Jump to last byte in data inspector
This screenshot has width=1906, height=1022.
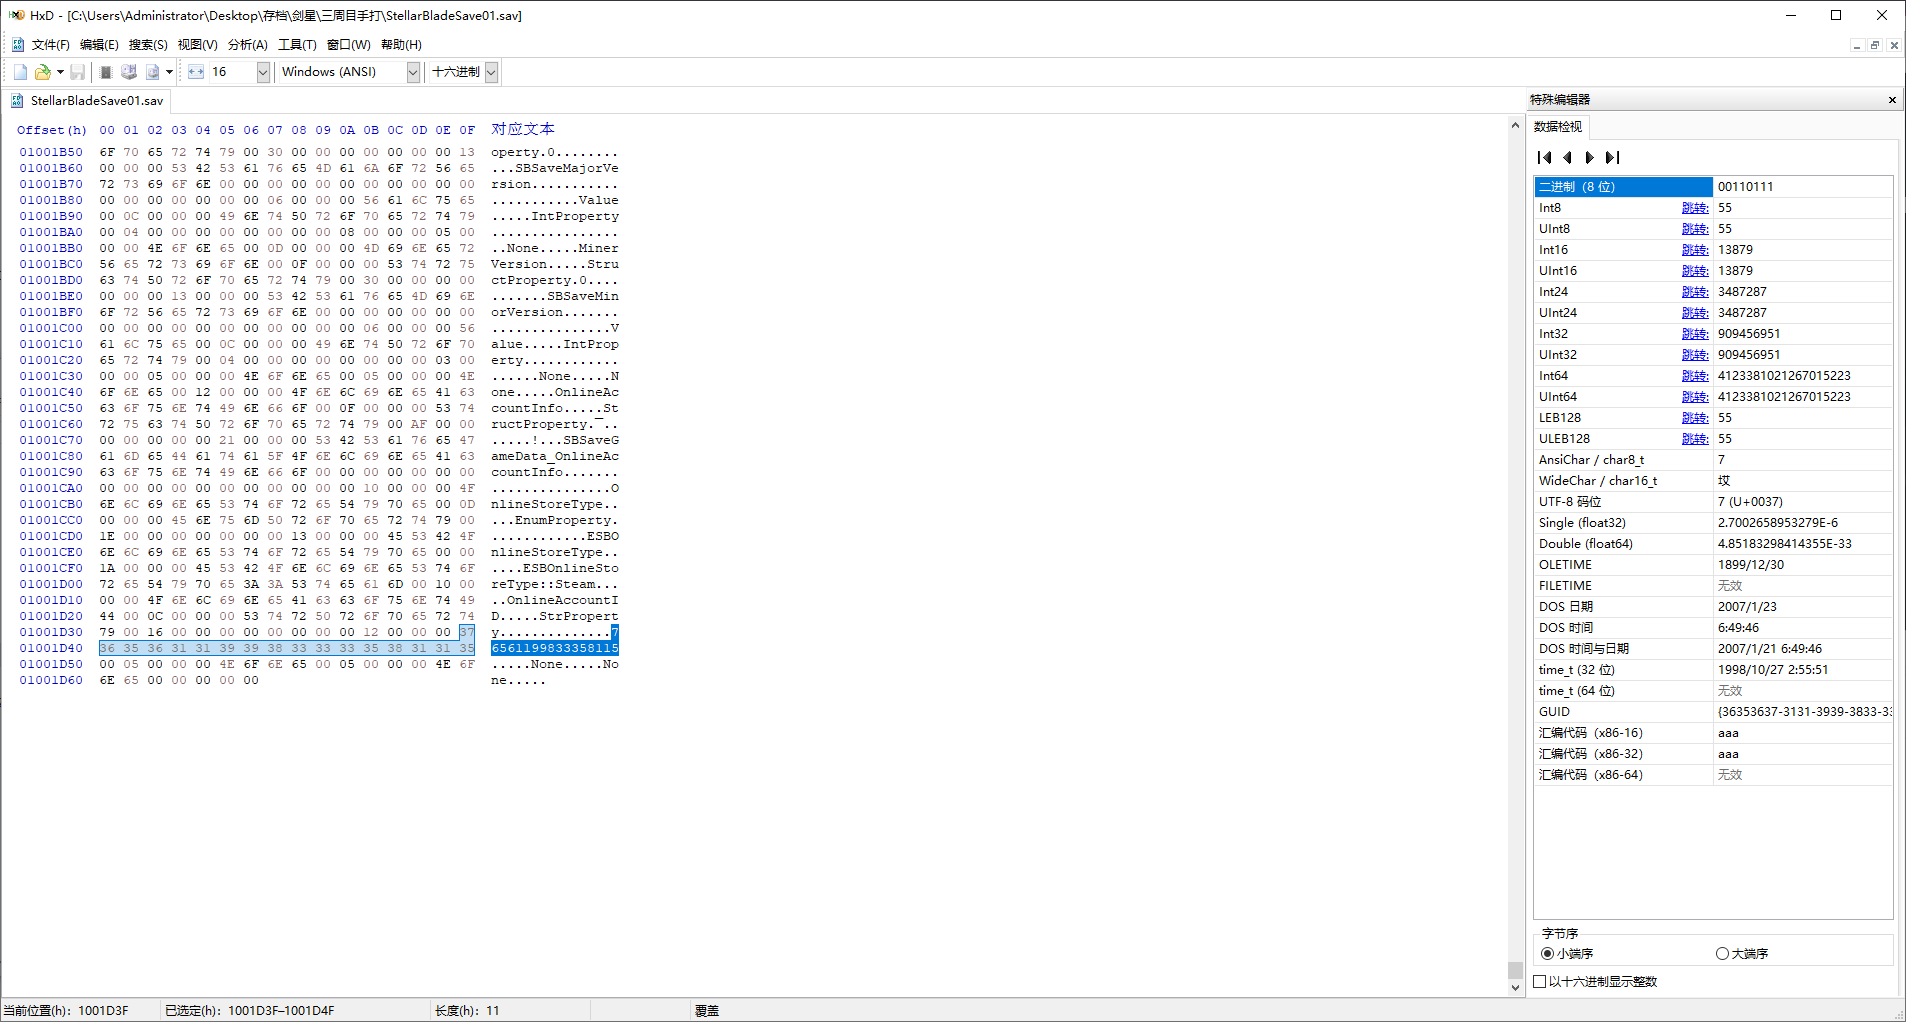1612,157
